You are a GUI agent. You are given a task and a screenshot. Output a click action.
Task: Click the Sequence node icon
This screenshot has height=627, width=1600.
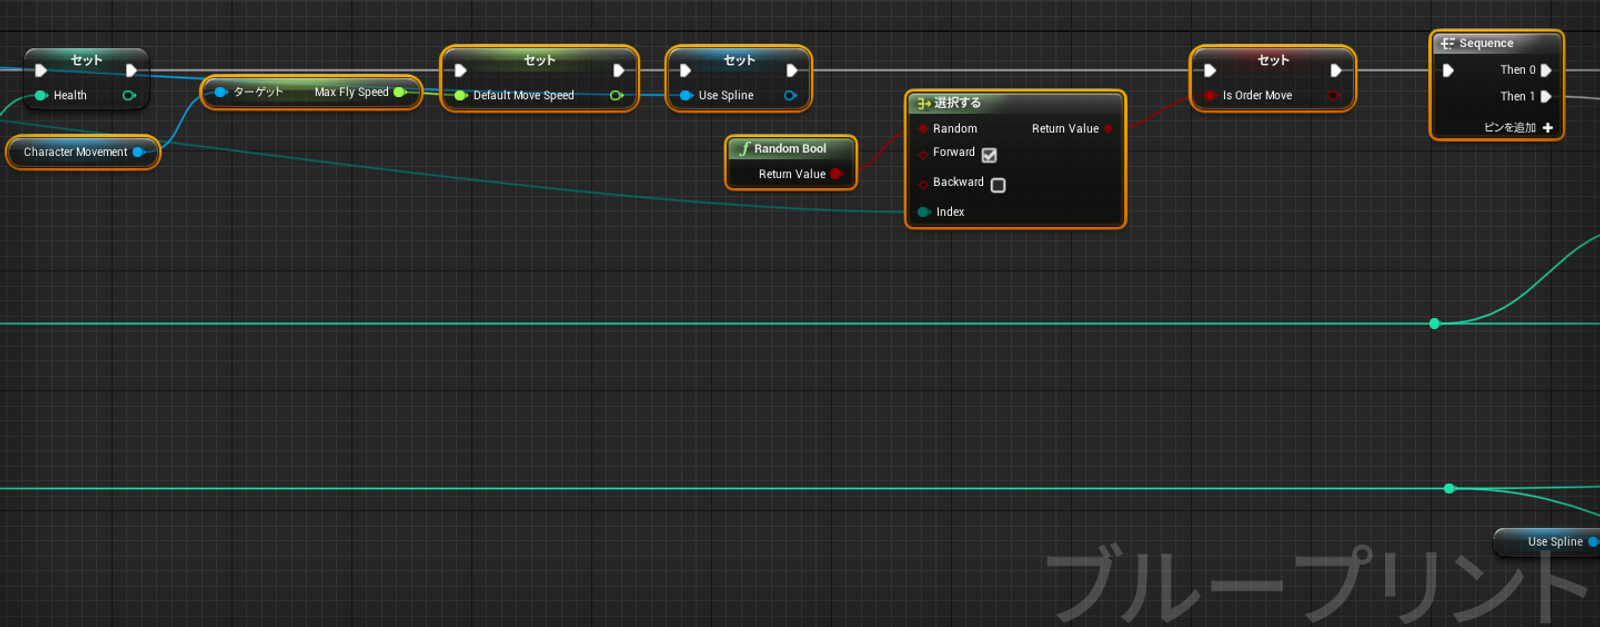(x=1447, y=44)
